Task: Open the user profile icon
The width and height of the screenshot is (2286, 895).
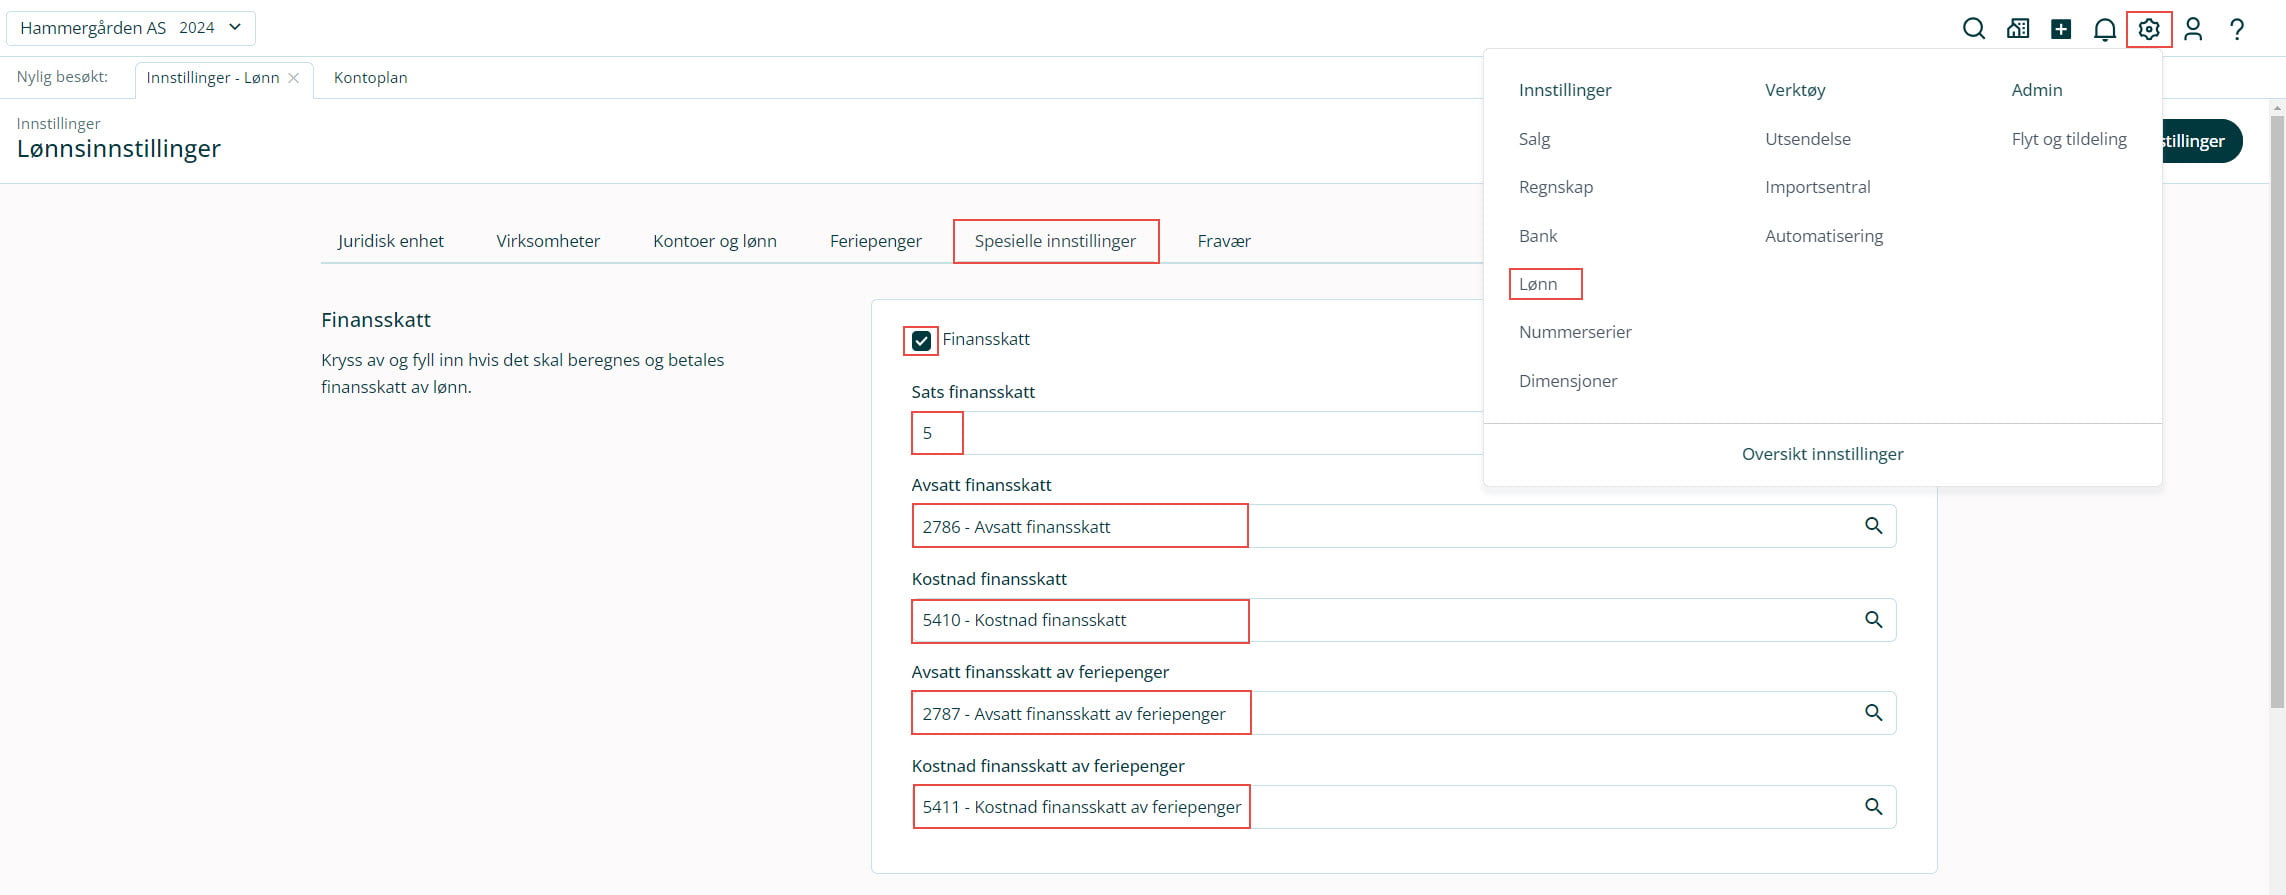Action: click(x=2193, y=29)
